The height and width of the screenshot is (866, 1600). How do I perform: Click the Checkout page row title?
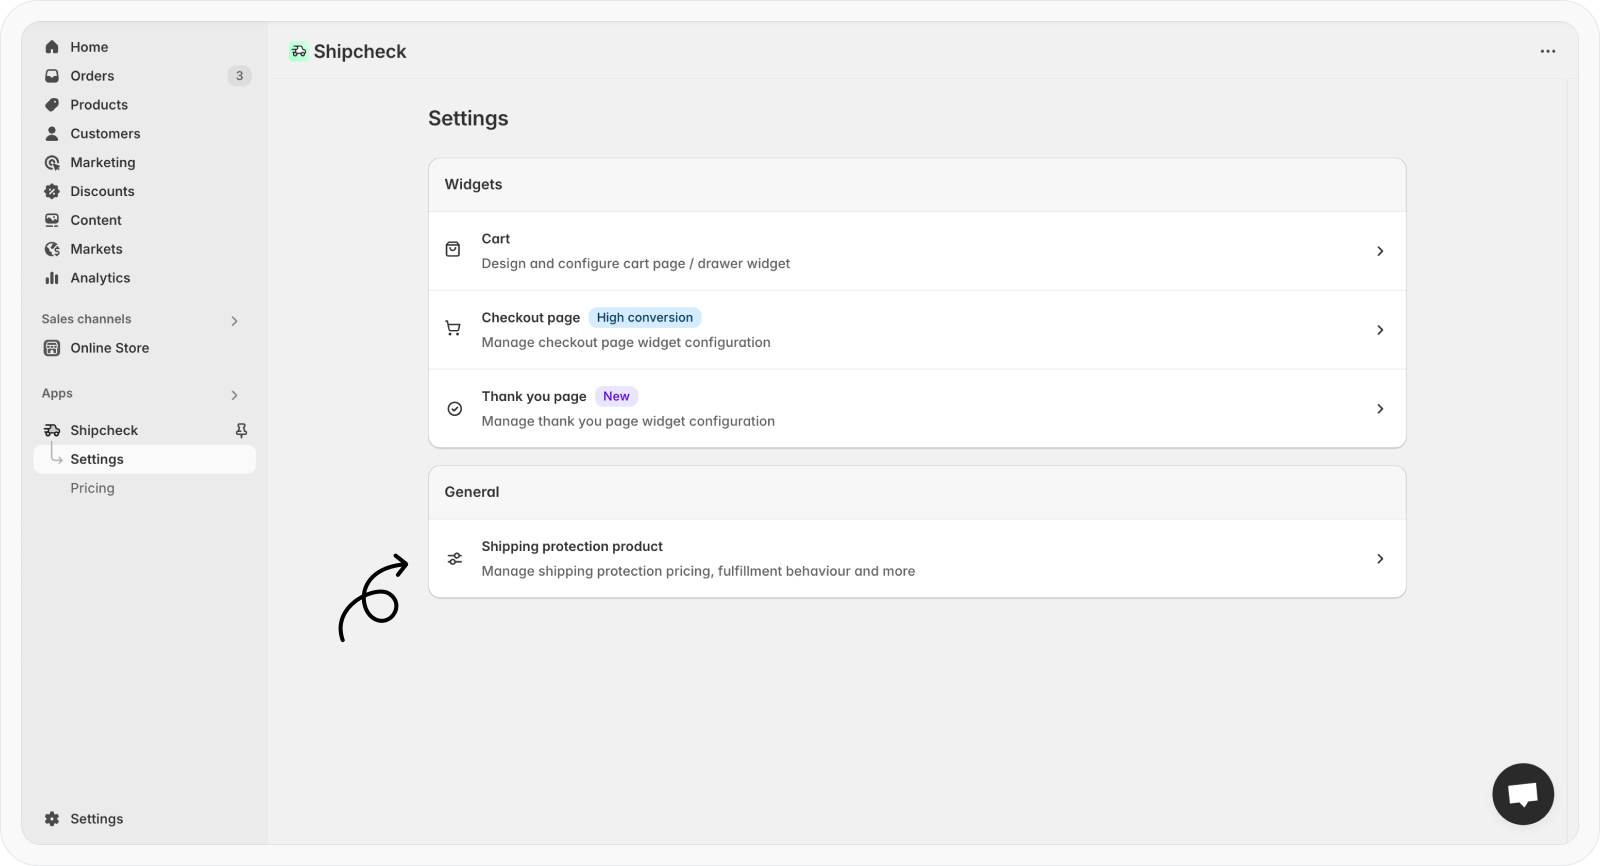[531, 318]
